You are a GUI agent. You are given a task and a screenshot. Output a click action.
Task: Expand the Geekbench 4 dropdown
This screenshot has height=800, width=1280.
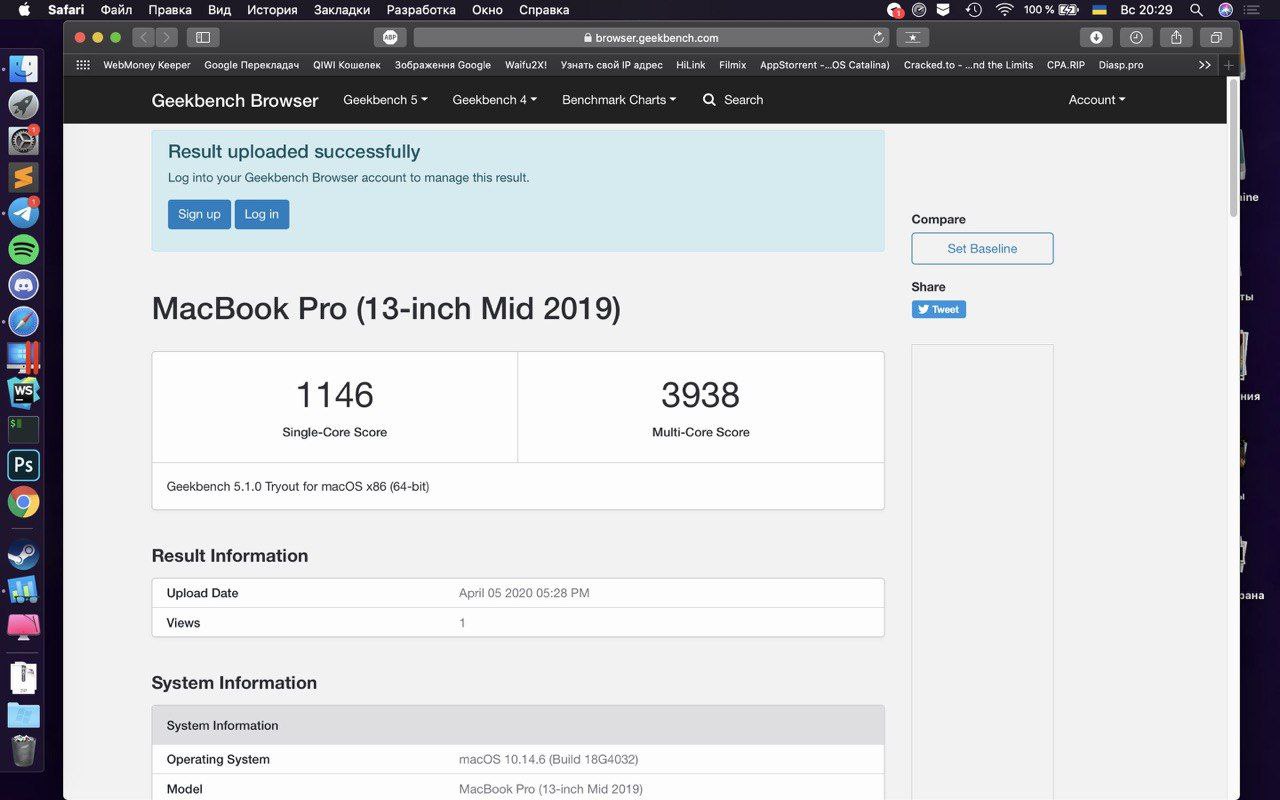pos(494,100)
